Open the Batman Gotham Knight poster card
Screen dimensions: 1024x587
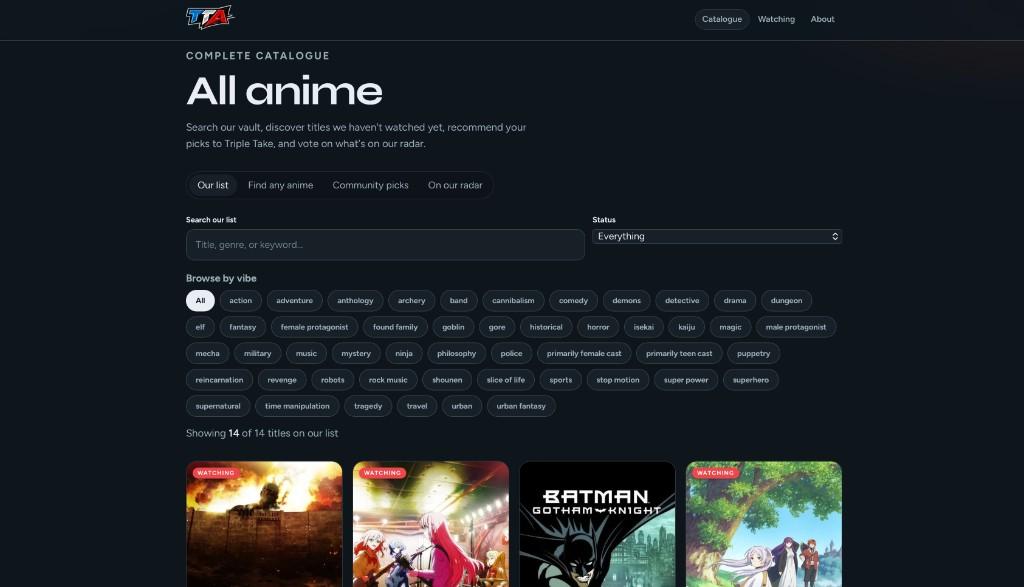point(597,524)
